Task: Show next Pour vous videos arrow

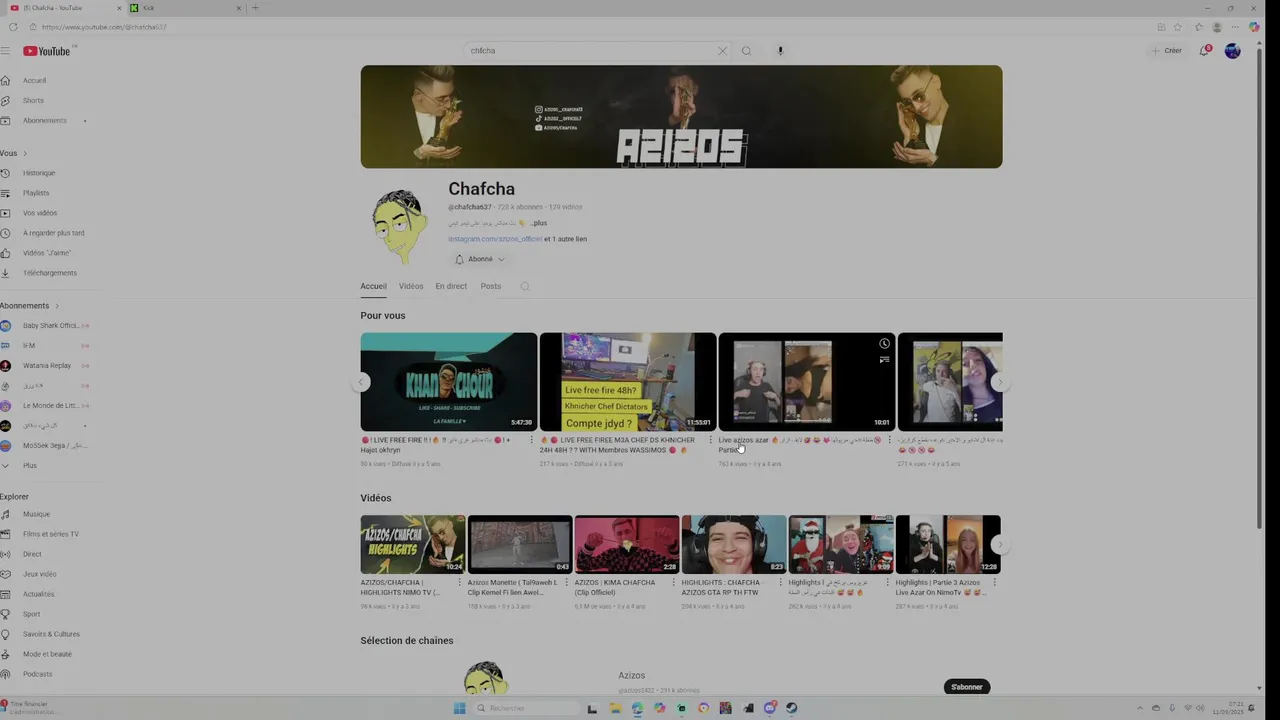Action: pyautogui.click(x=999, y=382)
